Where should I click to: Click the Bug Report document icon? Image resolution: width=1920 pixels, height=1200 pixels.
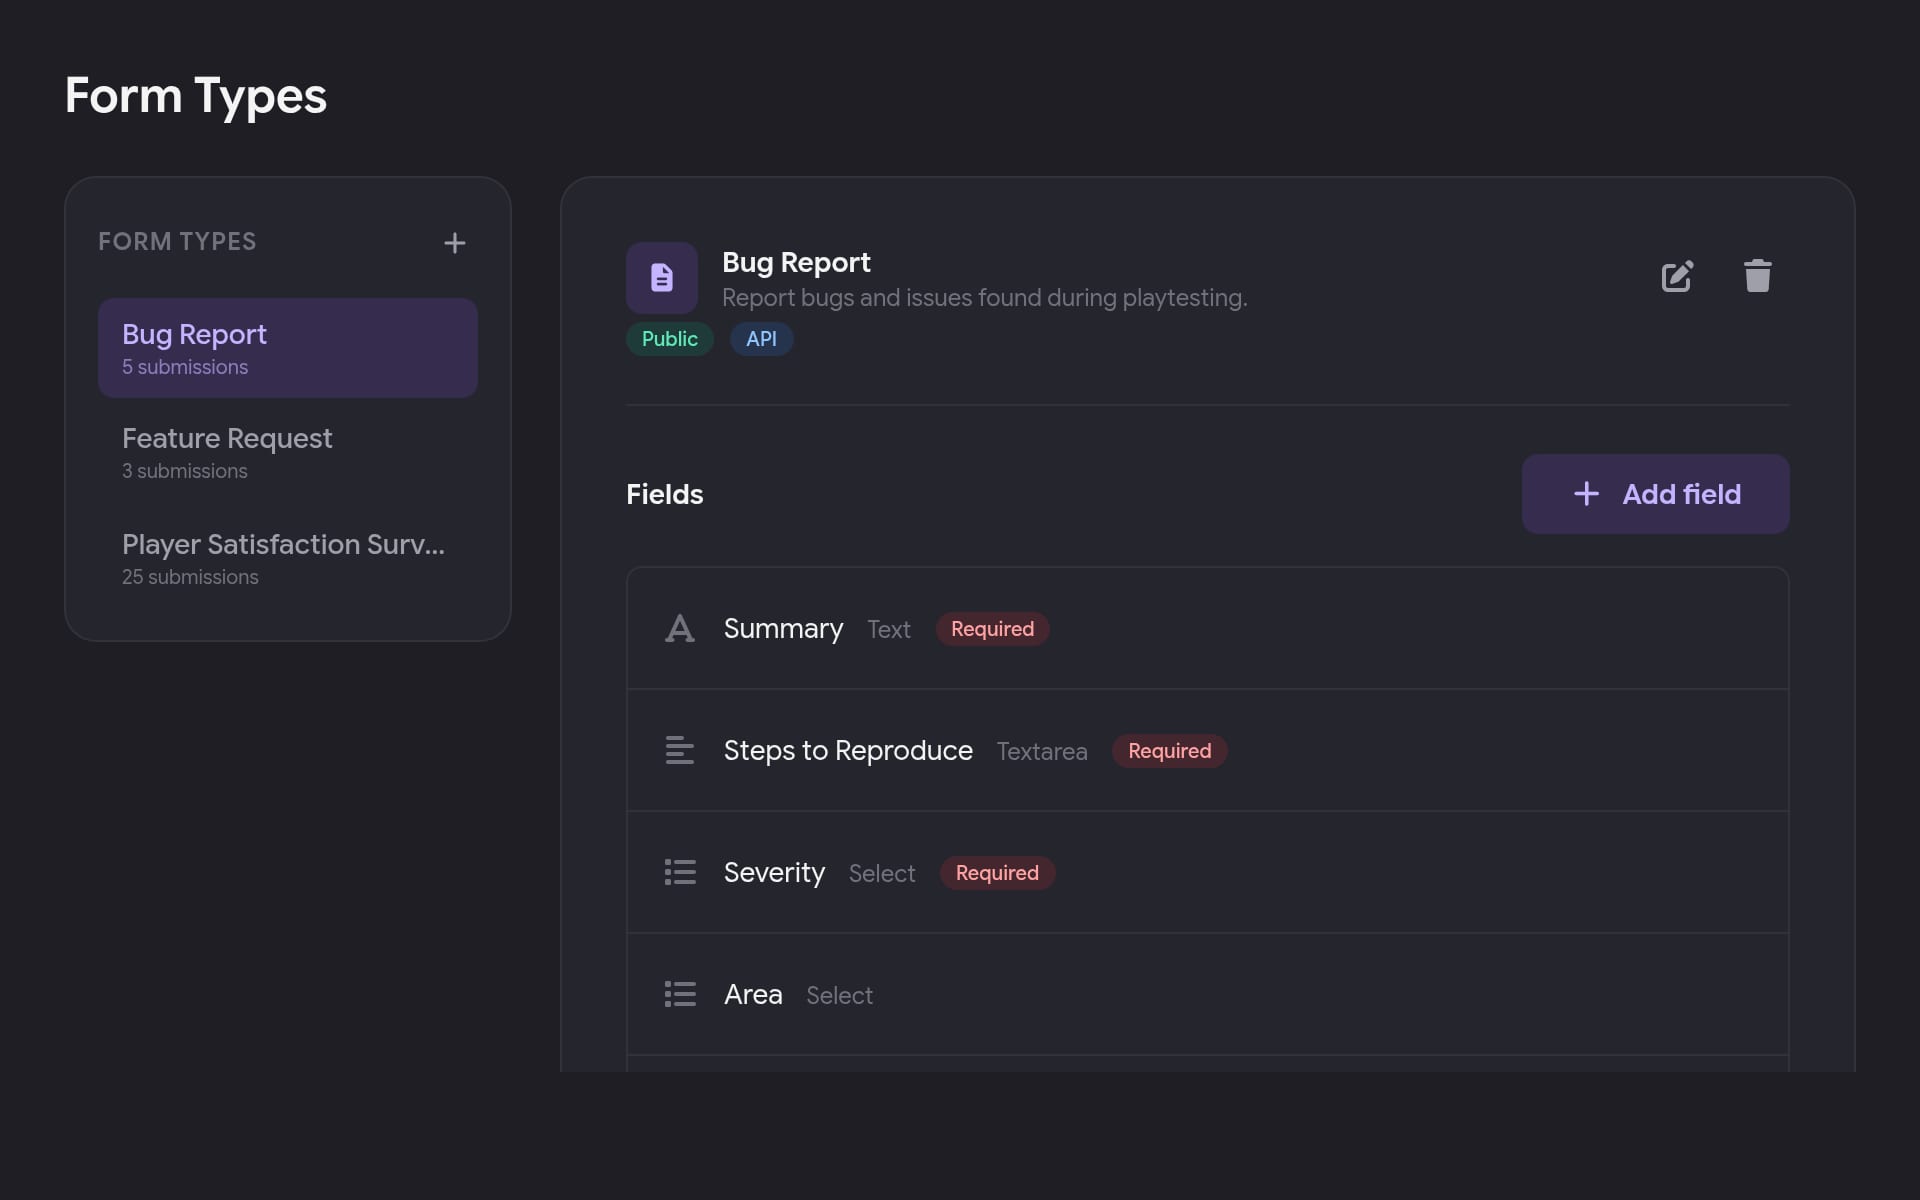pos(662,278)
